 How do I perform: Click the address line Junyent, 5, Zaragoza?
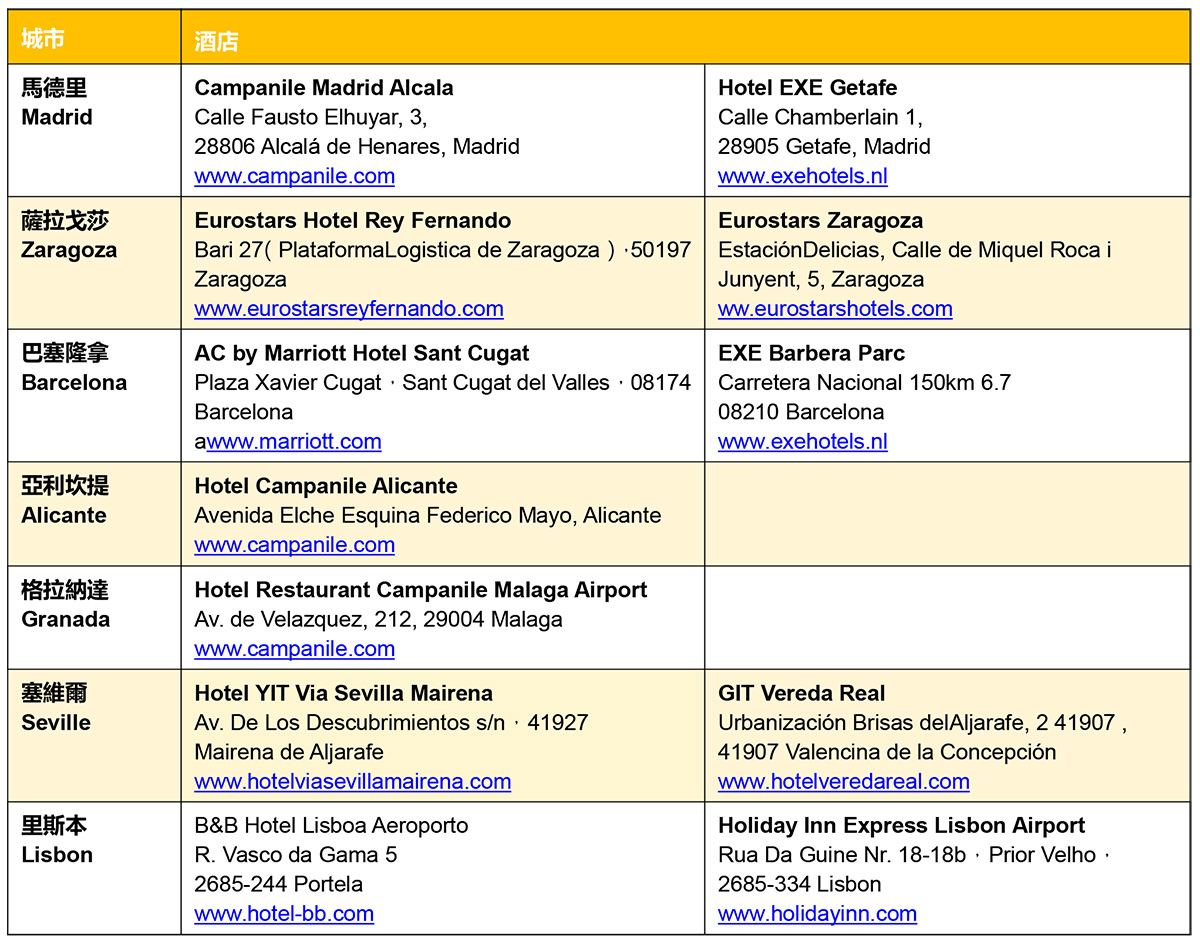pos(821,279)
